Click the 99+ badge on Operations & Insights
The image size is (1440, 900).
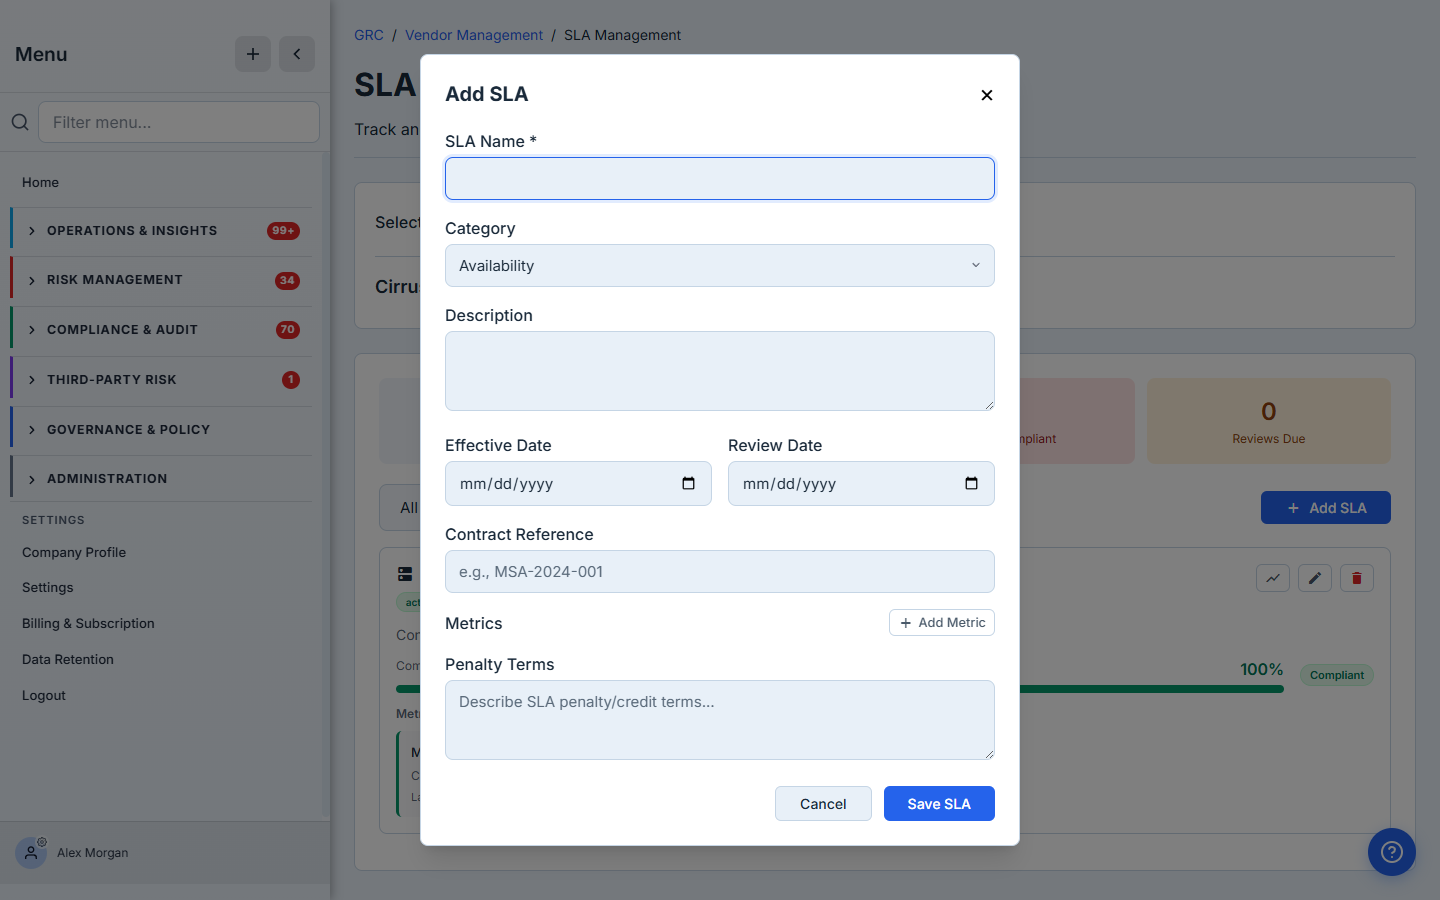(x=283, y=231)
